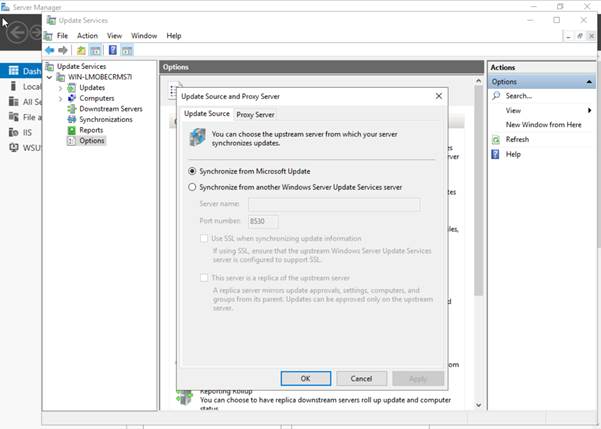Open the Help menu
The height and width of the screenshot is (429, 601).
click(174, 36)
